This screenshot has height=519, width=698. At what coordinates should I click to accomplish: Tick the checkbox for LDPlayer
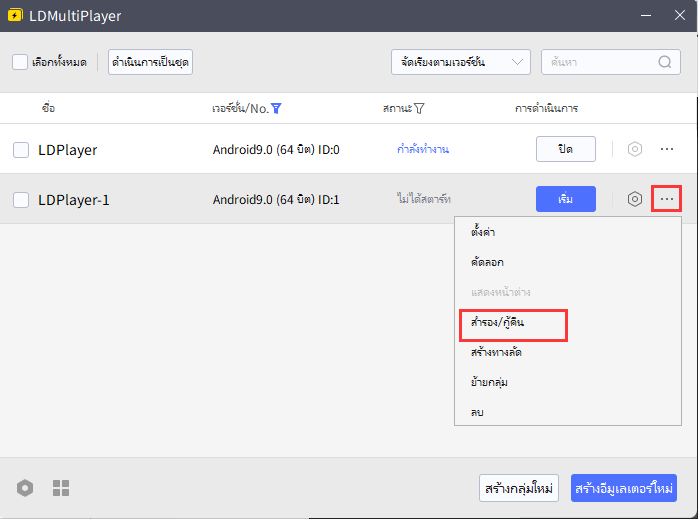pos(21,150)
